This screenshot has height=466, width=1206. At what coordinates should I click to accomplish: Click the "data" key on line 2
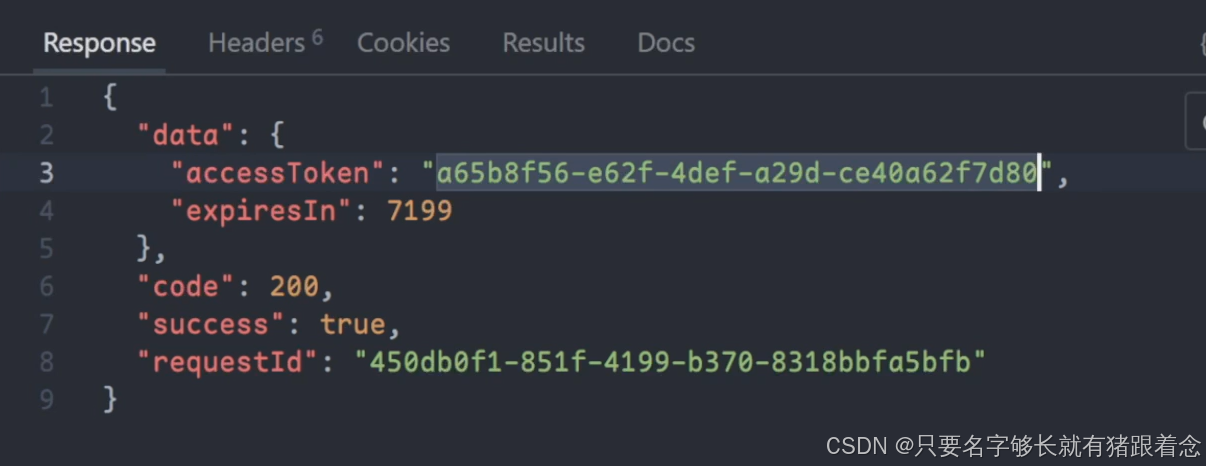[x=185, y=135]
